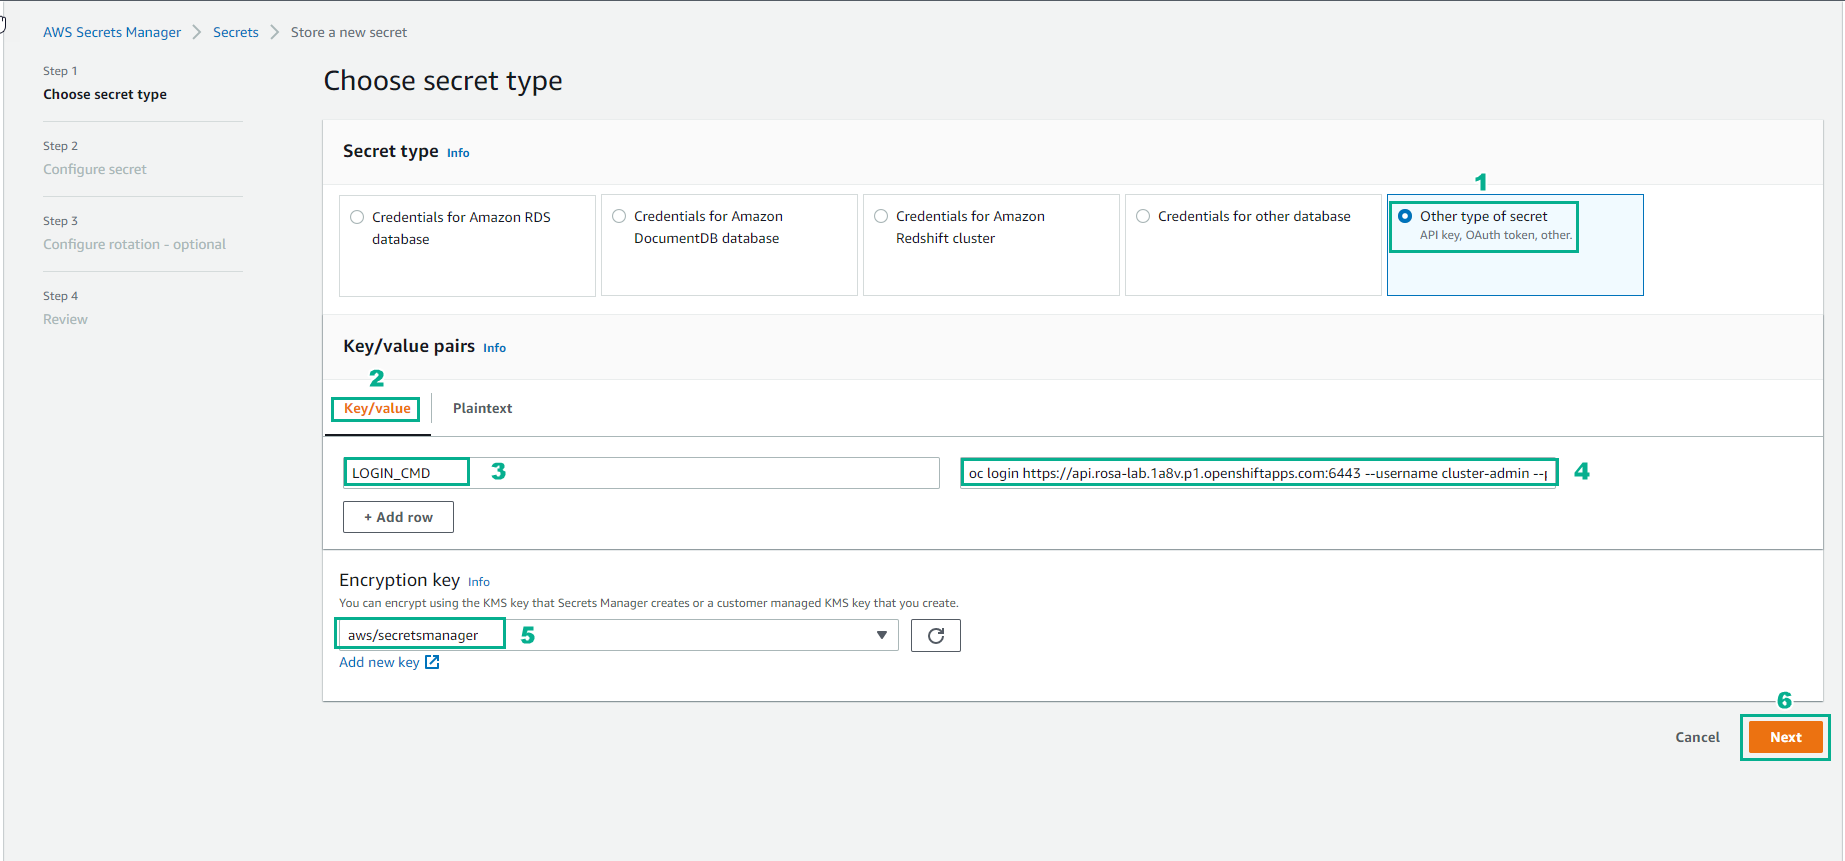Focus the oc login value input field
This screenshot has height=861, width=1845.
pyautogui.click(x=1258, y=473)
